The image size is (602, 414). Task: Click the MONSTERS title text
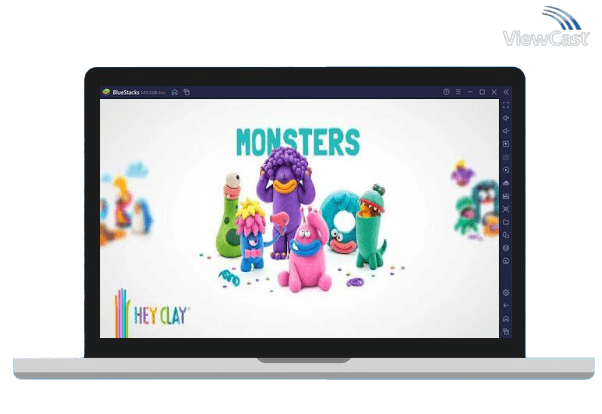pos(298,142)
